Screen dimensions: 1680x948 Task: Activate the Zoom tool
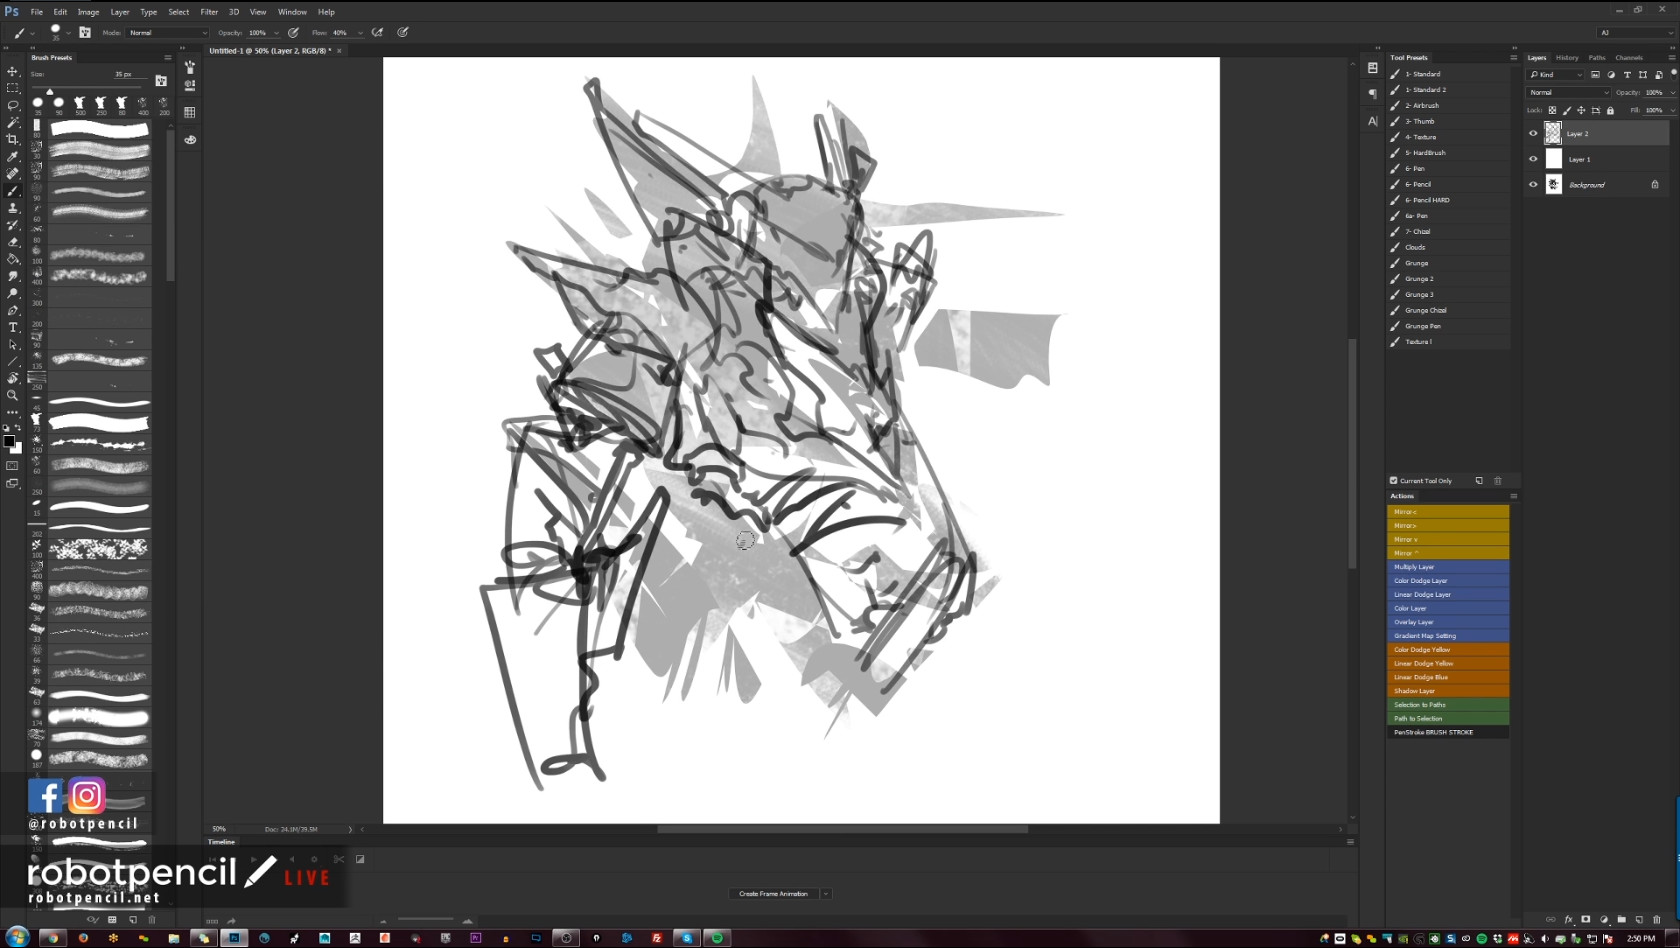(x=13, y=395)
